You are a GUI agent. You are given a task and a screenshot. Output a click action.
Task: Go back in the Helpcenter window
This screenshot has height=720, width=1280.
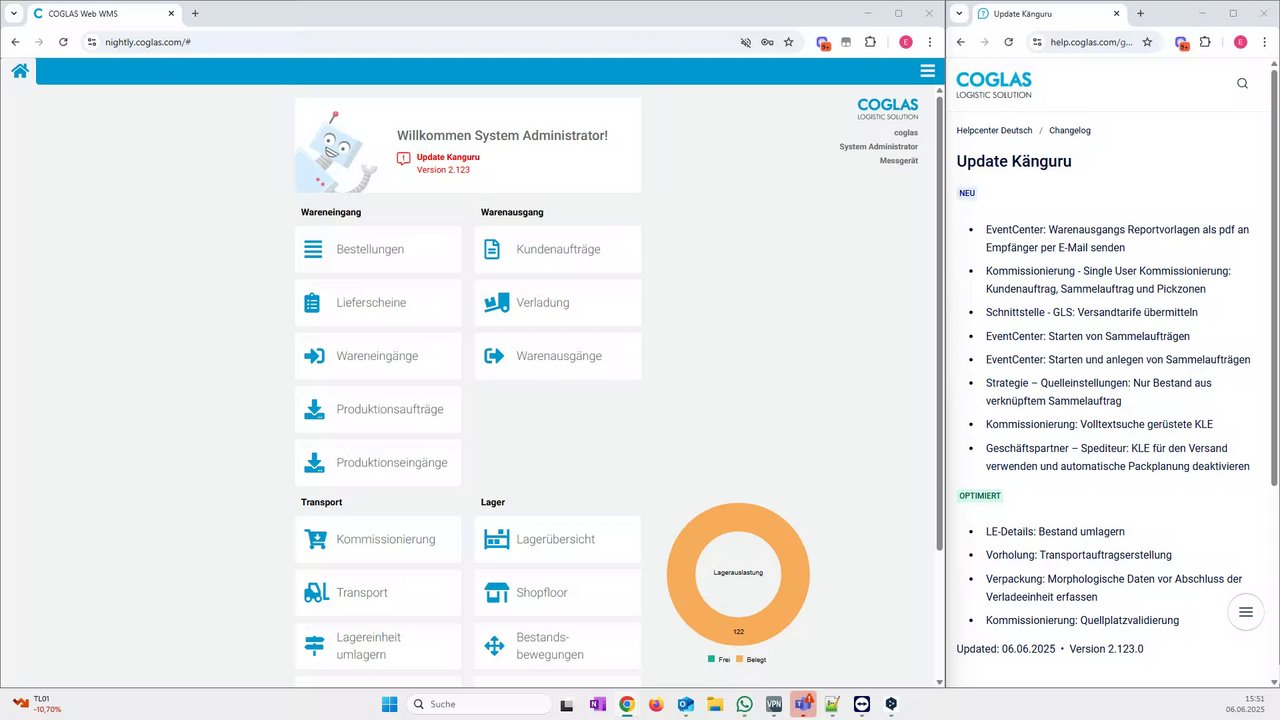click(x=961, y=42)
